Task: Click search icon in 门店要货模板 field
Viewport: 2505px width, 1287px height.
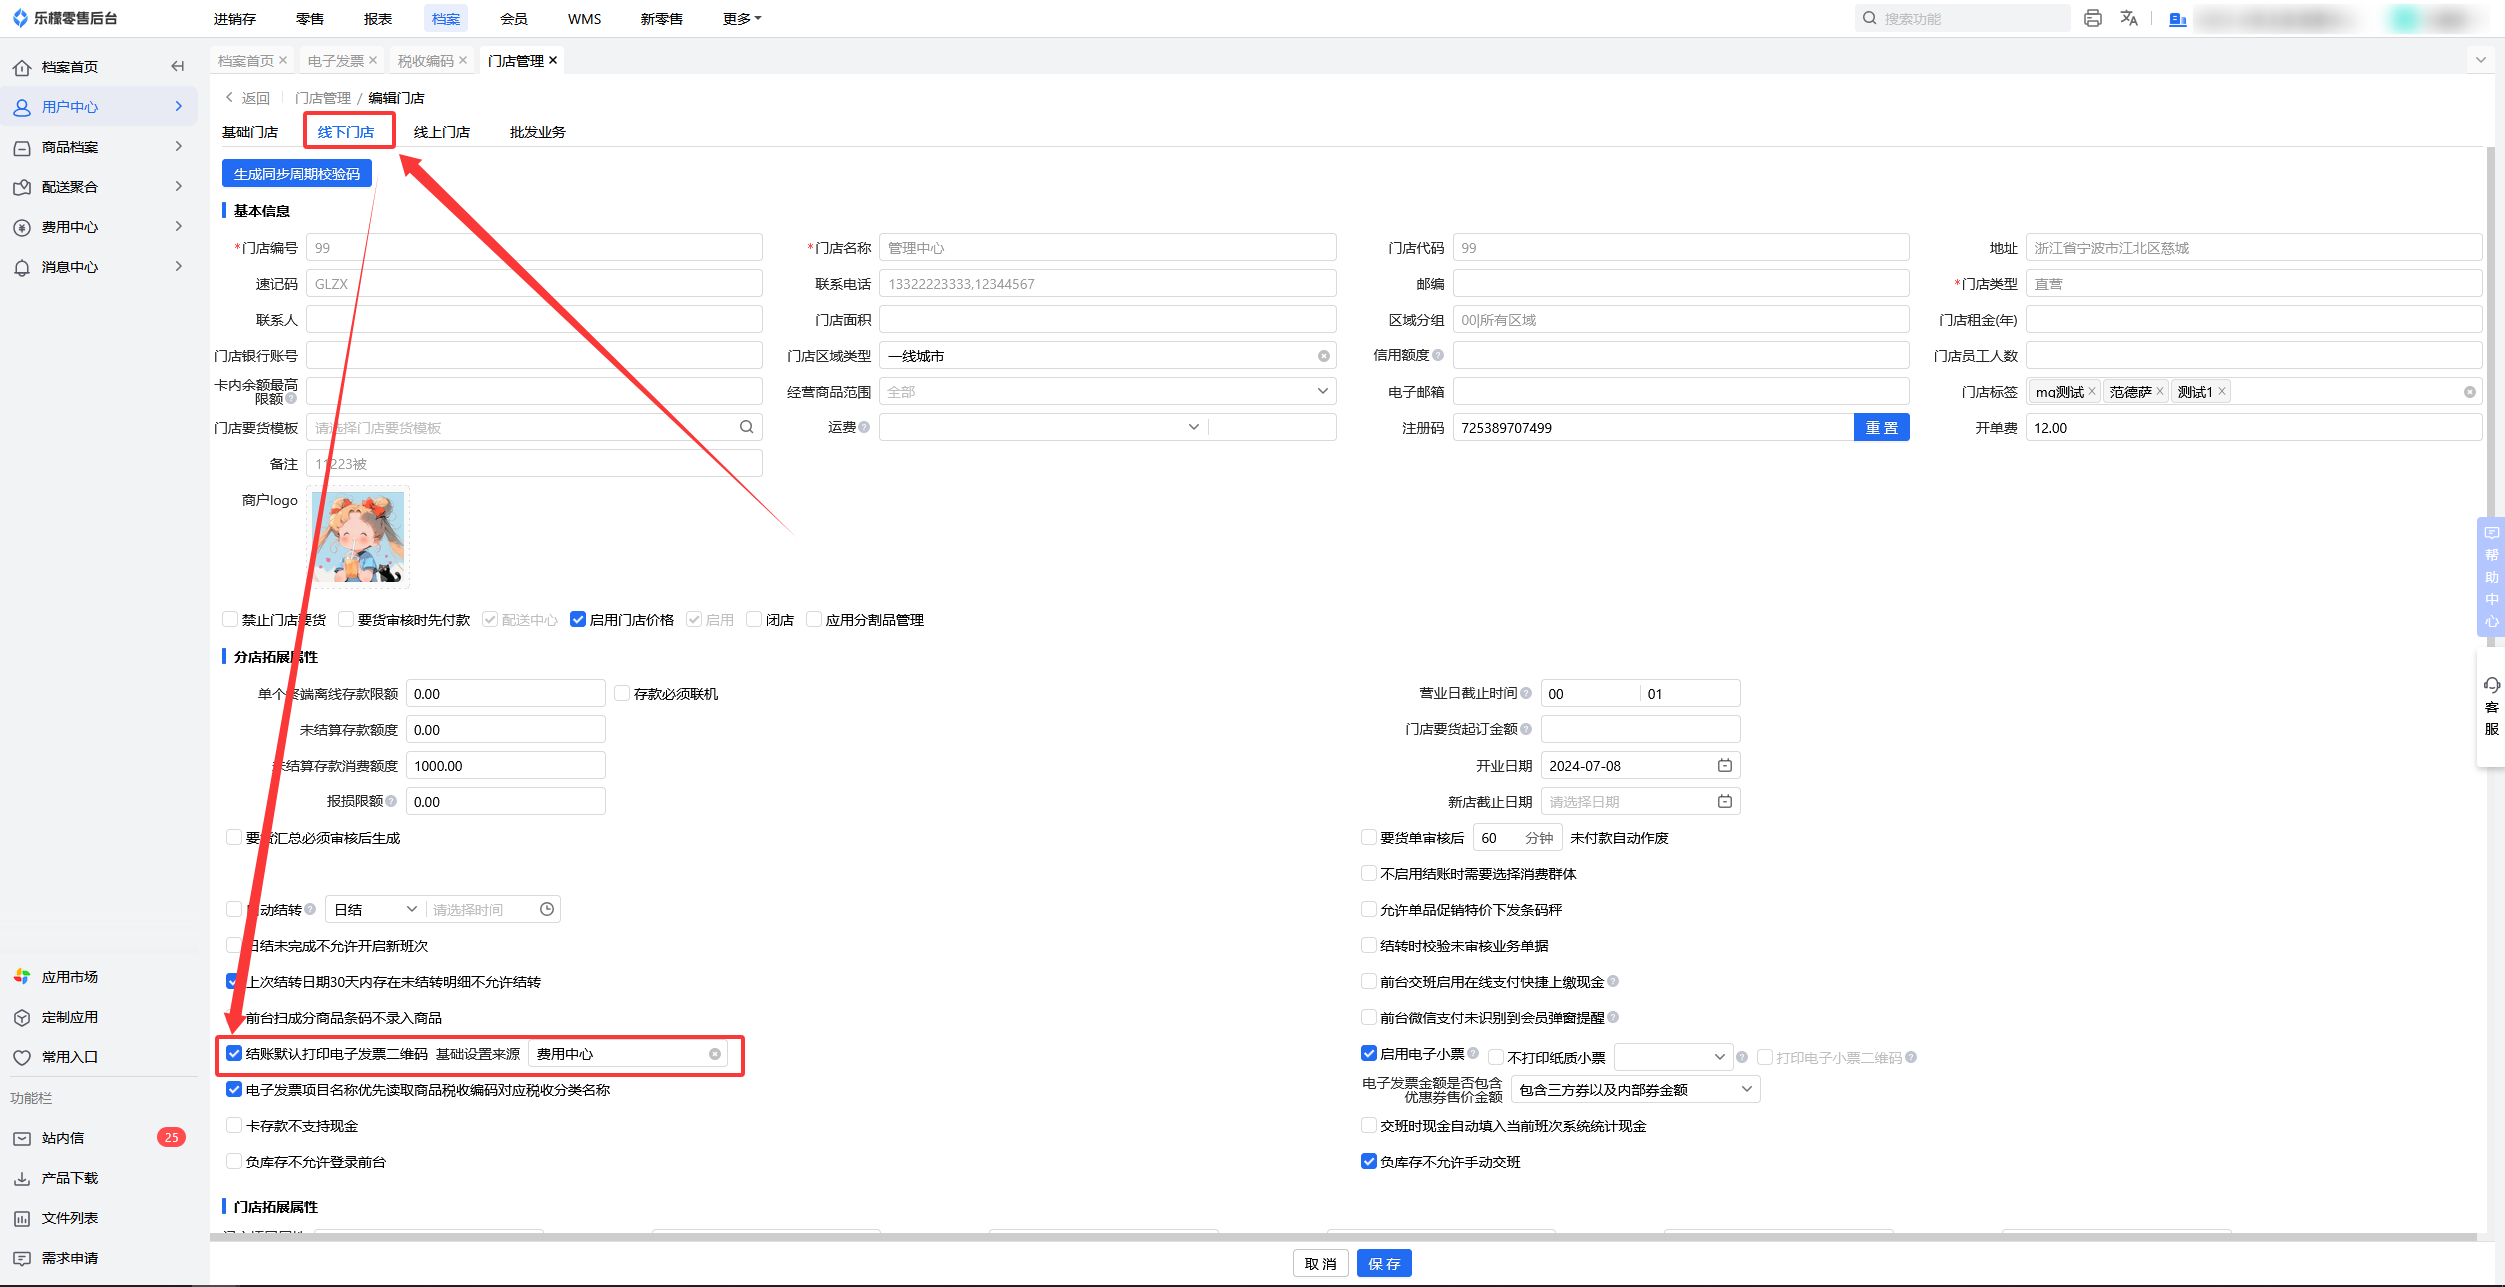Action: [x=746, y=427]
